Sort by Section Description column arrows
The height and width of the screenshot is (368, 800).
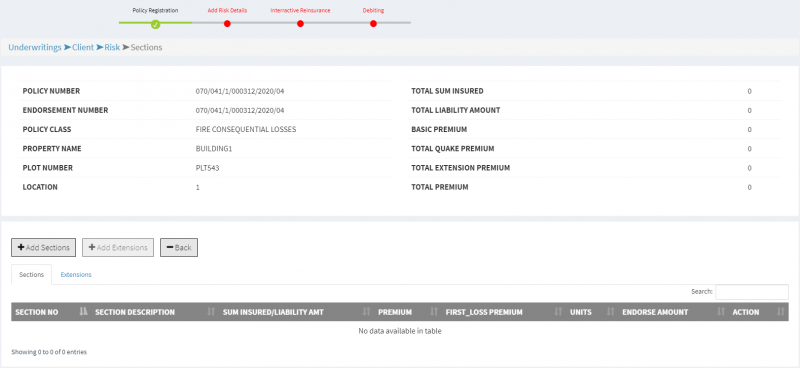(211, 312)
